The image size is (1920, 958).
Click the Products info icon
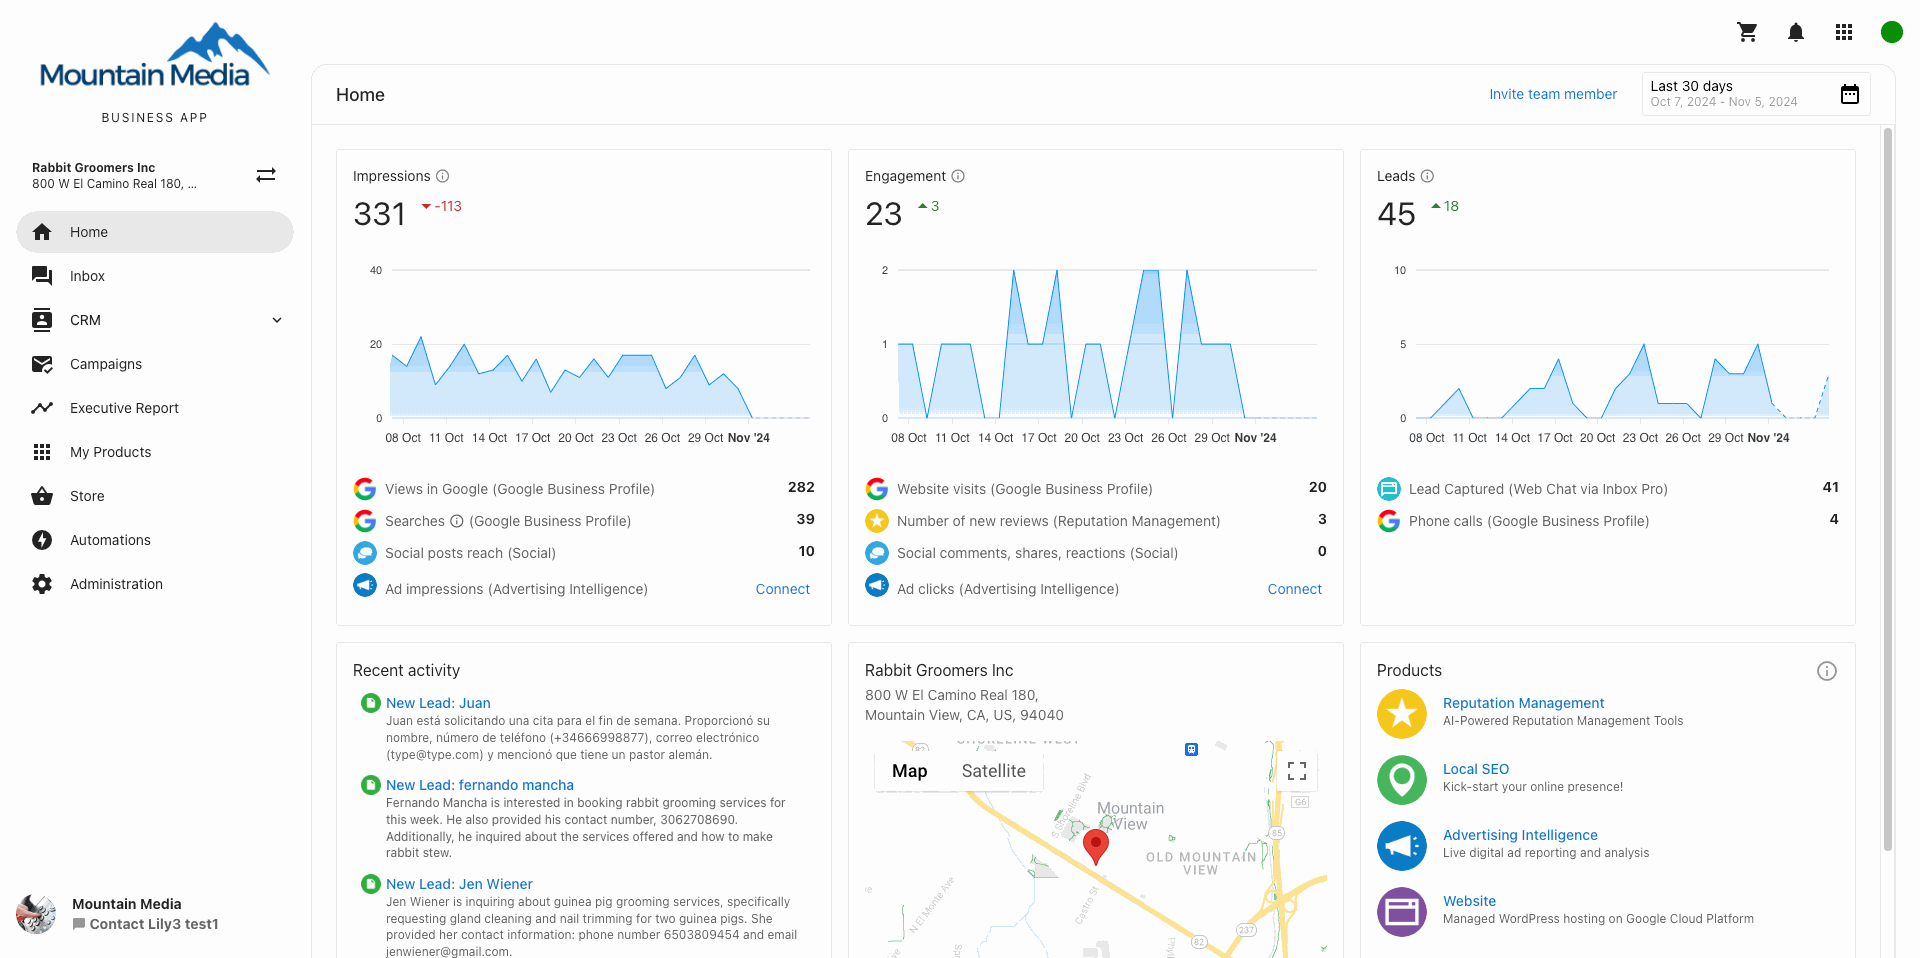point(1827,671)
